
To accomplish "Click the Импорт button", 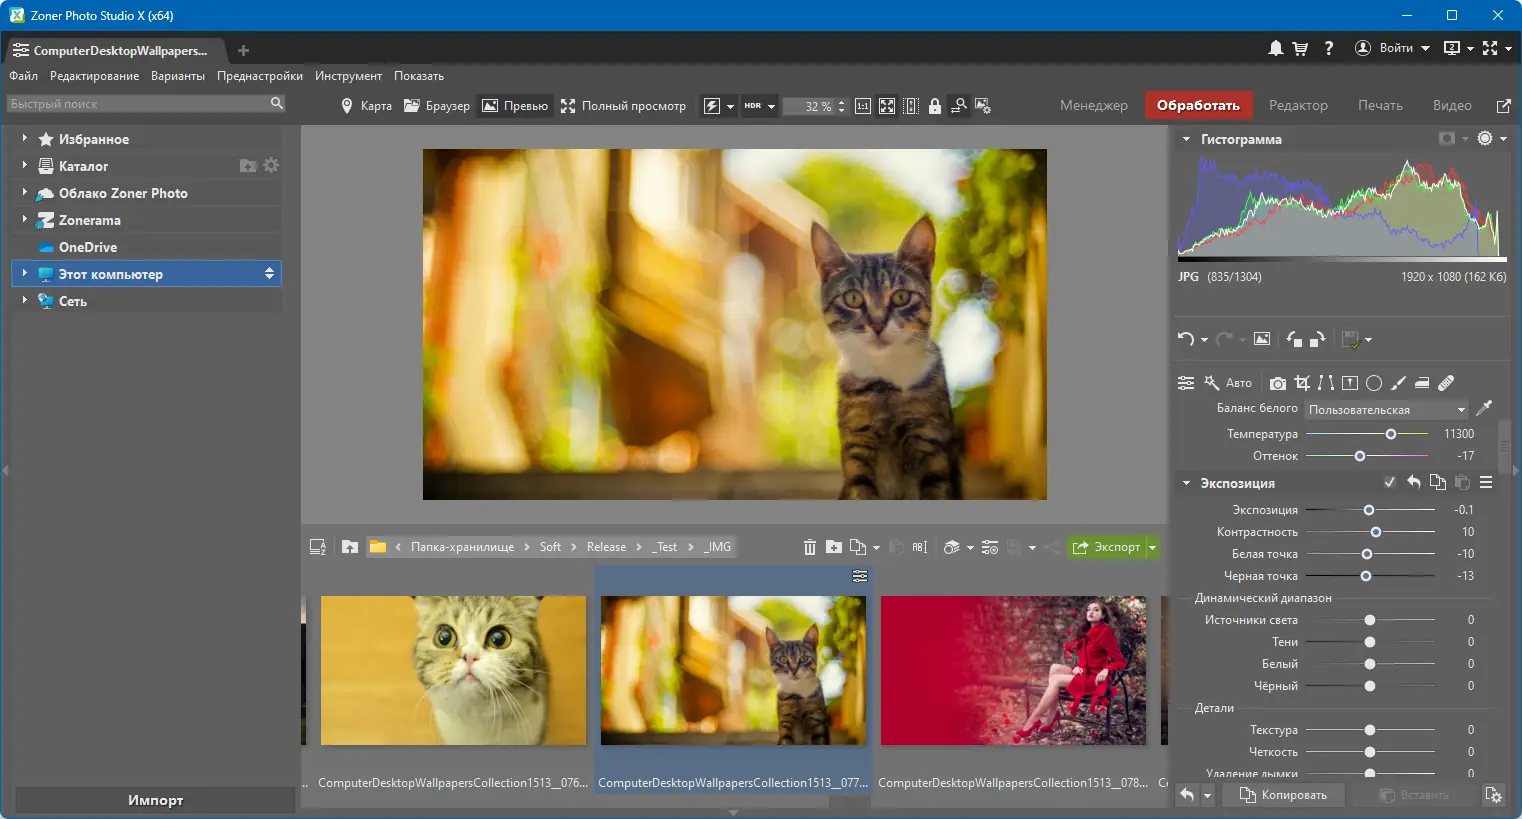I will click(x=155, y=800).
